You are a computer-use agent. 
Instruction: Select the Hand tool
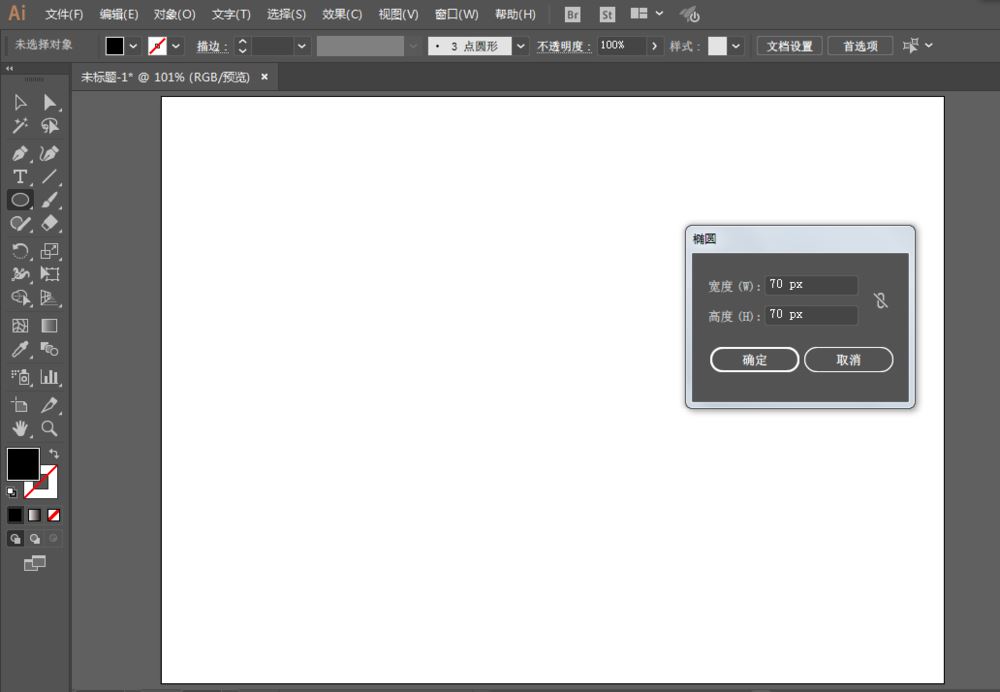click(18, 429)
